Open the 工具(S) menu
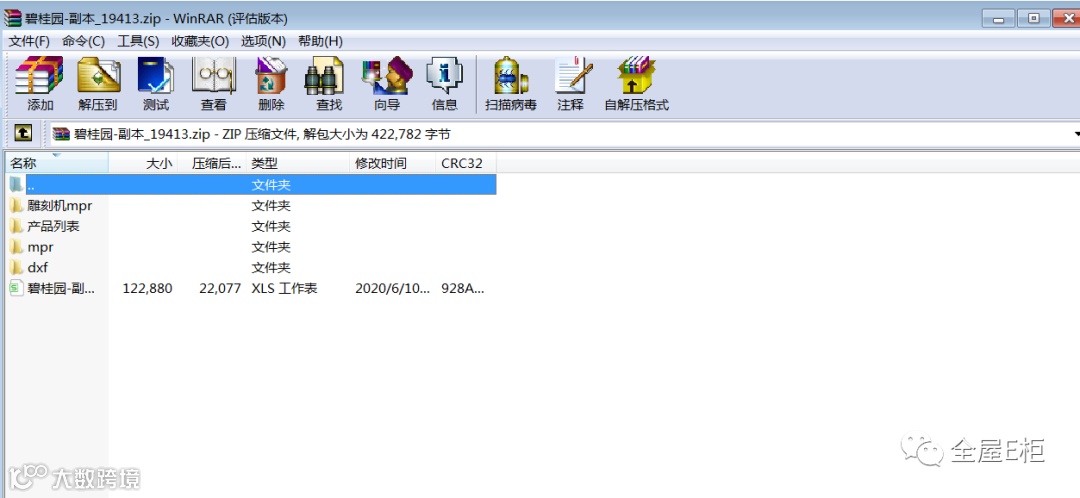1080x498 pixels. coord(138,41)
